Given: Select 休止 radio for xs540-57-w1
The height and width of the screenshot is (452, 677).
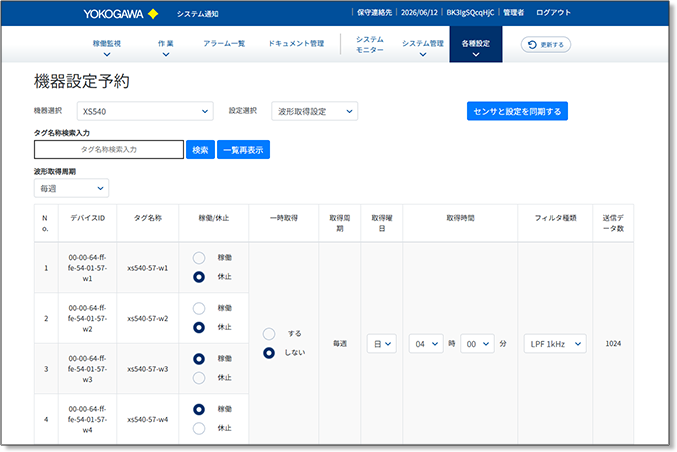Looking at the screenshot, I should [199, 277].
